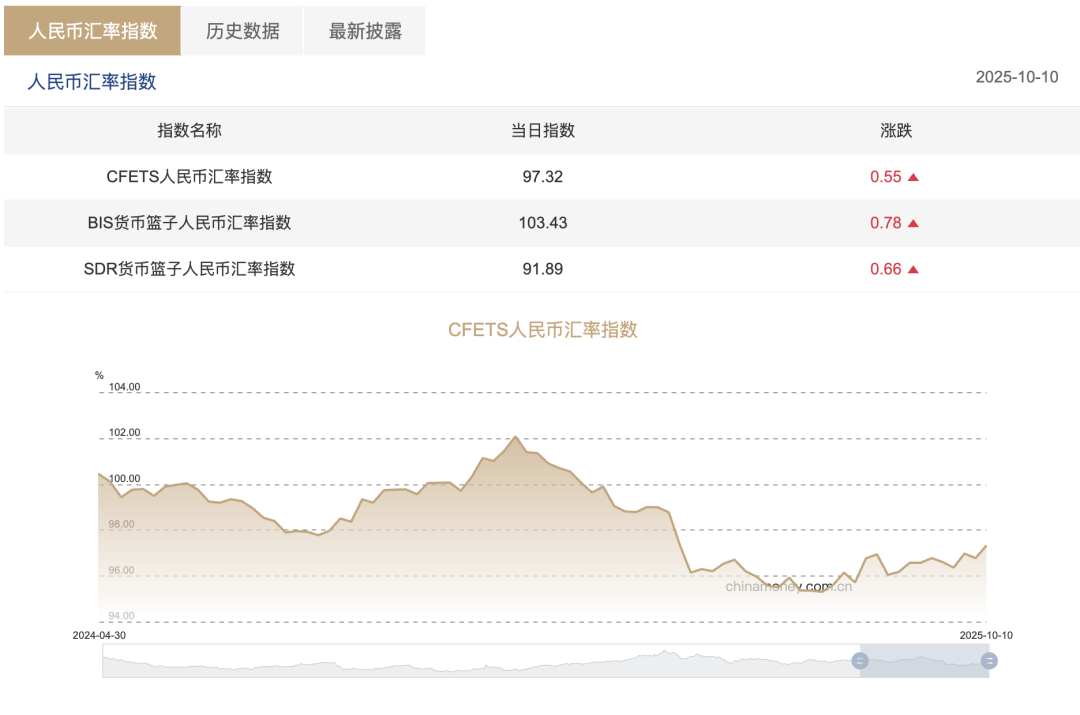Click the left handle of the chart range slider
The image size is (1080, 715).
pos(860,661)
